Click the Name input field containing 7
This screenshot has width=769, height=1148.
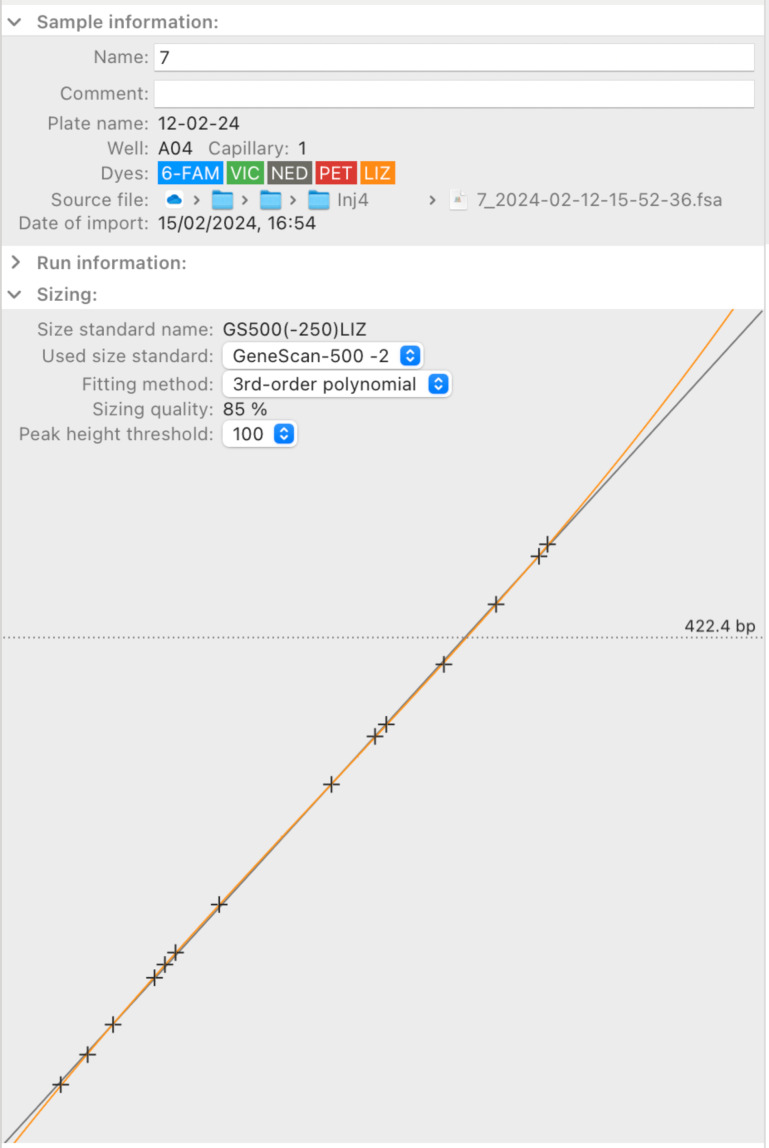click(x=453, y=57)
